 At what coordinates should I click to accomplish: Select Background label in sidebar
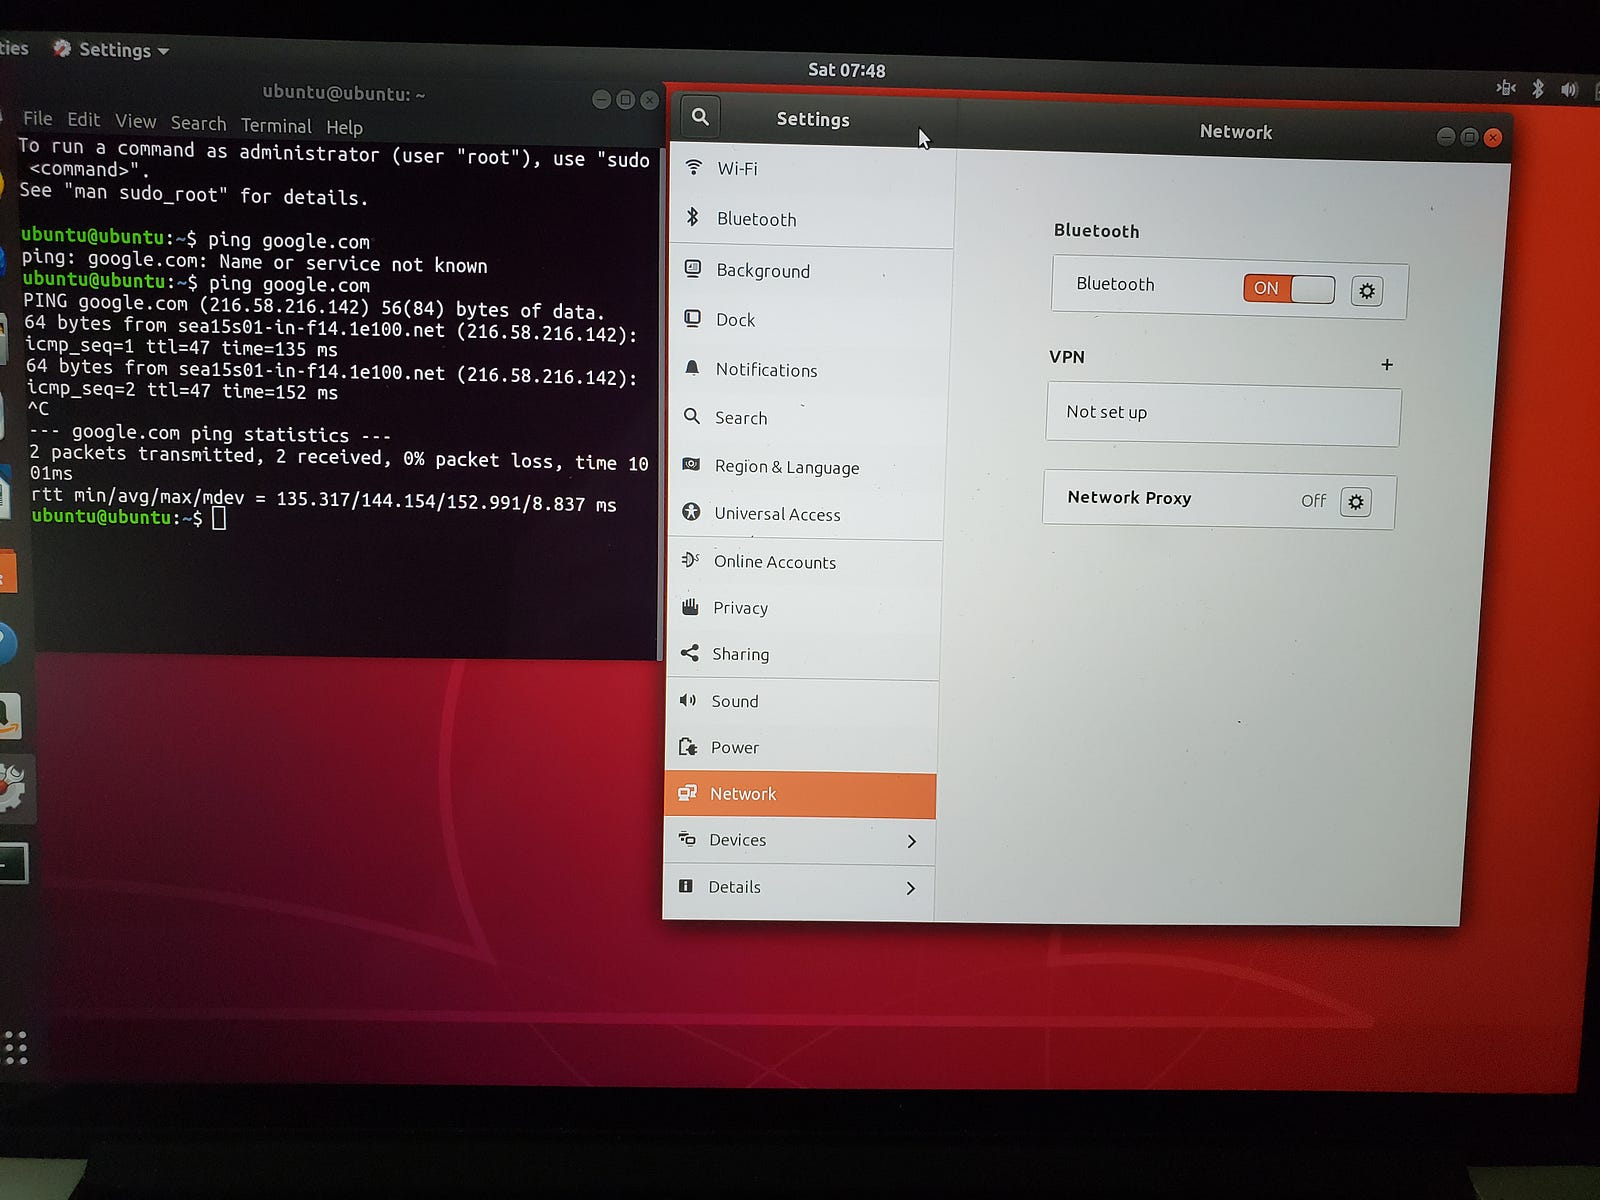click(x=763, y=270)
